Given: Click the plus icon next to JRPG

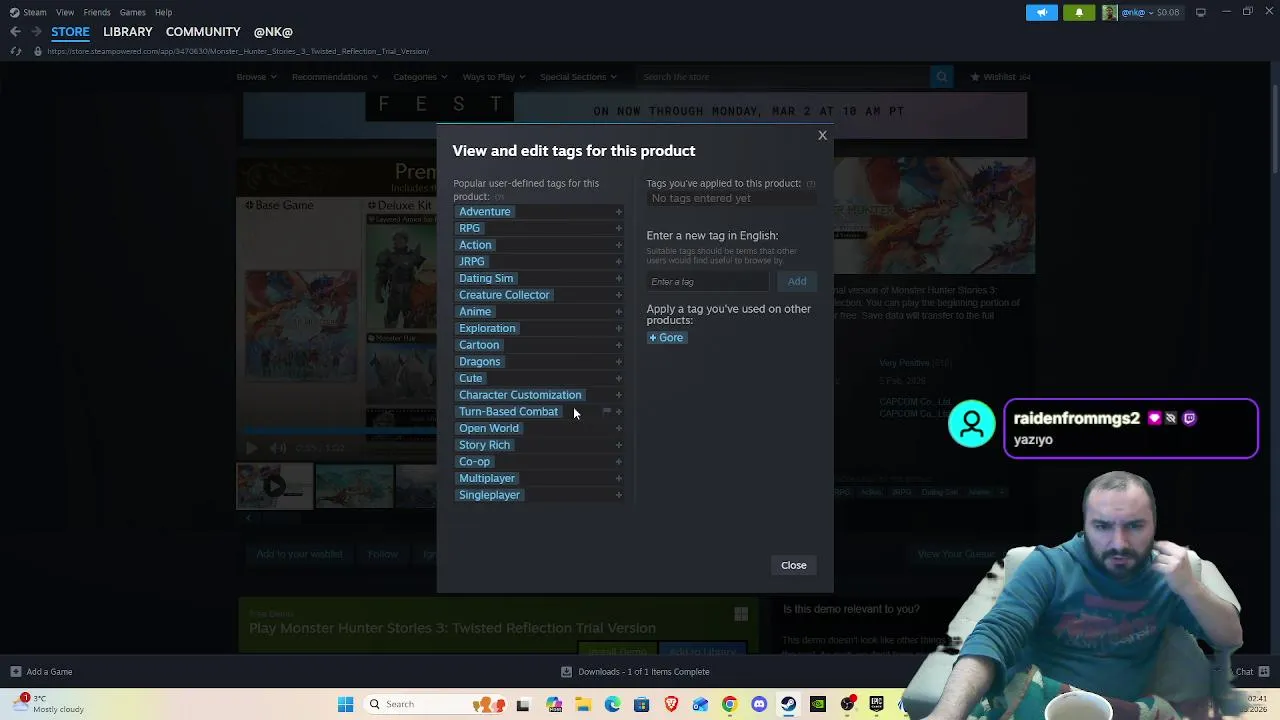Looking at the screenshot, I should click(x=619, y=262).
